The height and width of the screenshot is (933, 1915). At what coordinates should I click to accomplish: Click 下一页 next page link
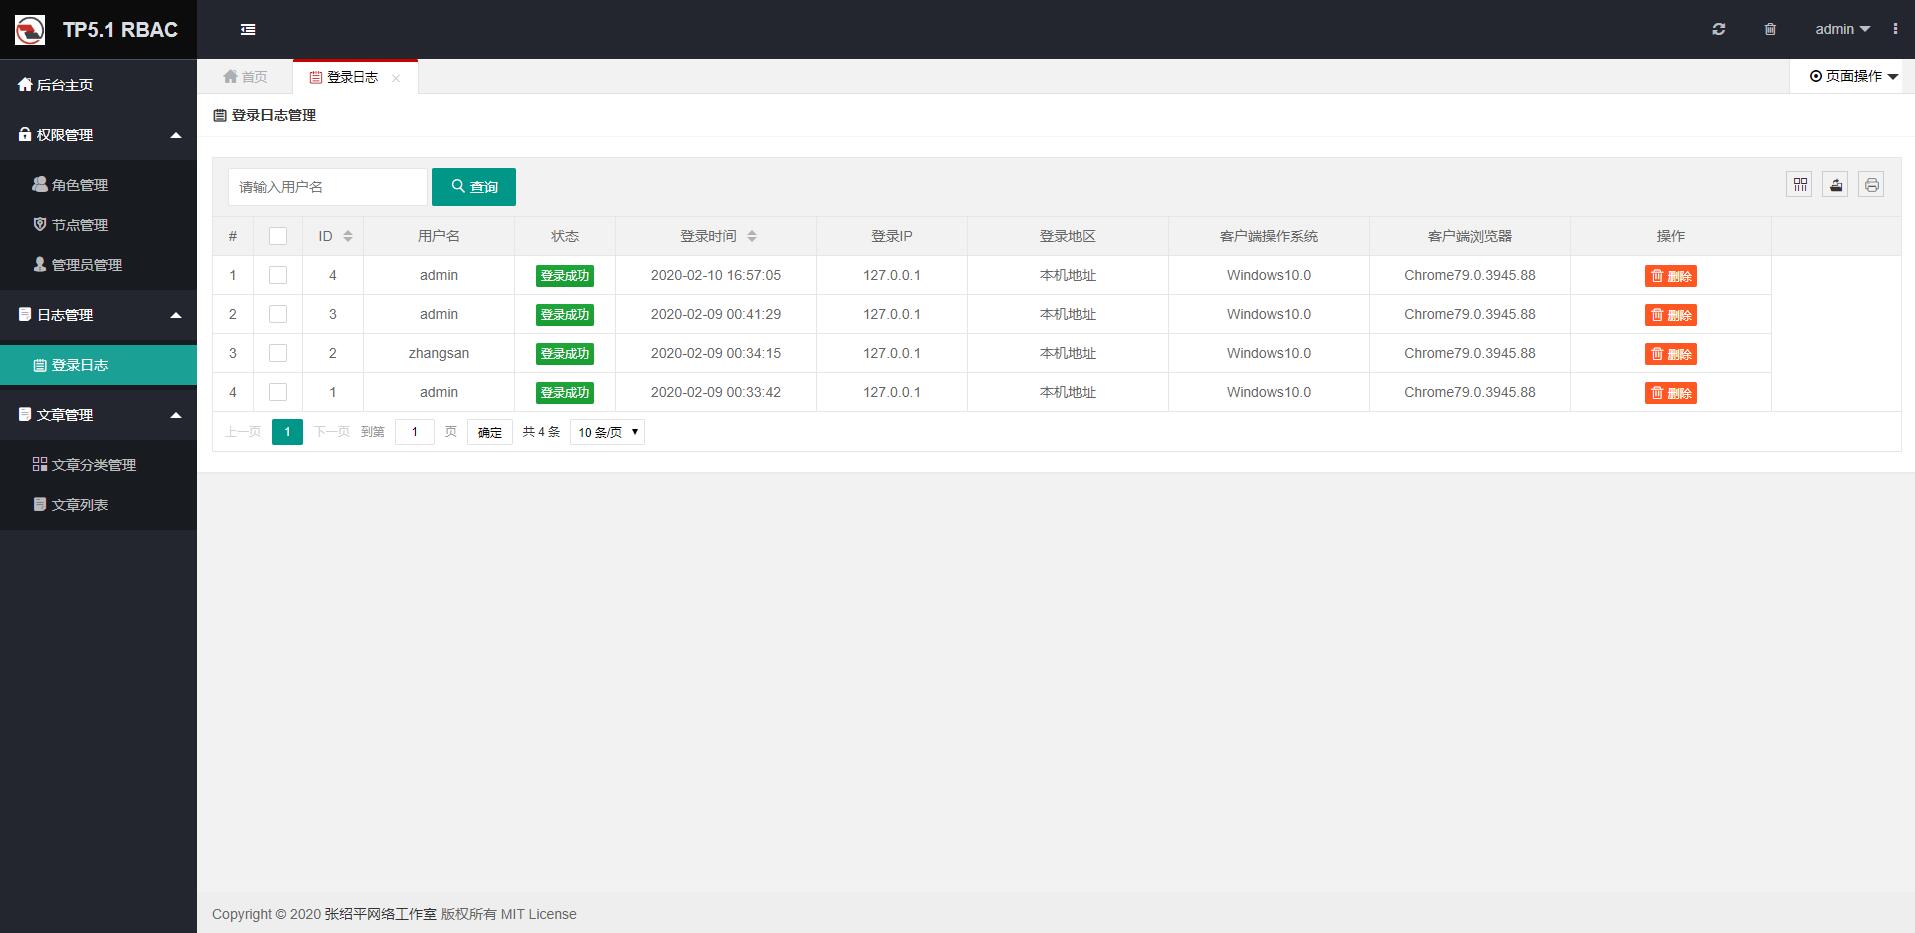click(331, 432)
